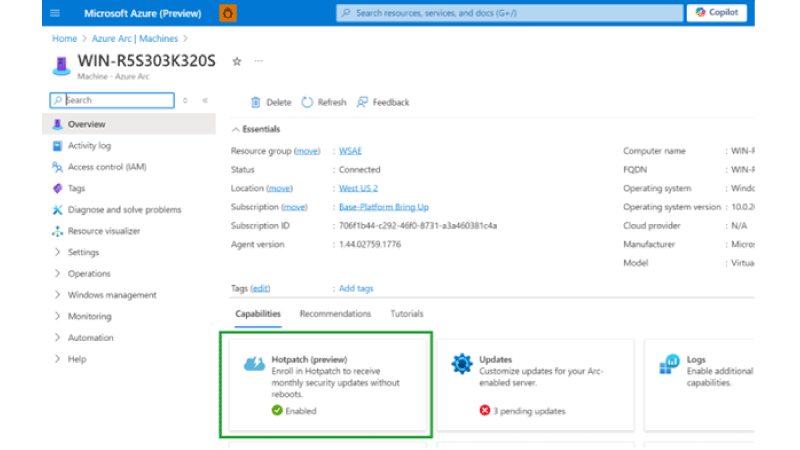This screenshot has width=800, height=450.
Task: Click the 3 pending updates text
Action: pyautogui.click(x=529, y=411)
